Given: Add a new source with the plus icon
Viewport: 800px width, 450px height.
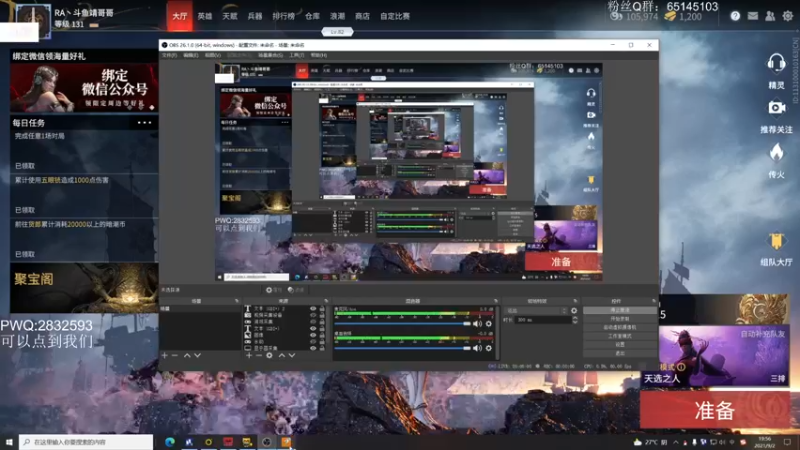Looking at the screenshot, I should (x=249, y=355).
